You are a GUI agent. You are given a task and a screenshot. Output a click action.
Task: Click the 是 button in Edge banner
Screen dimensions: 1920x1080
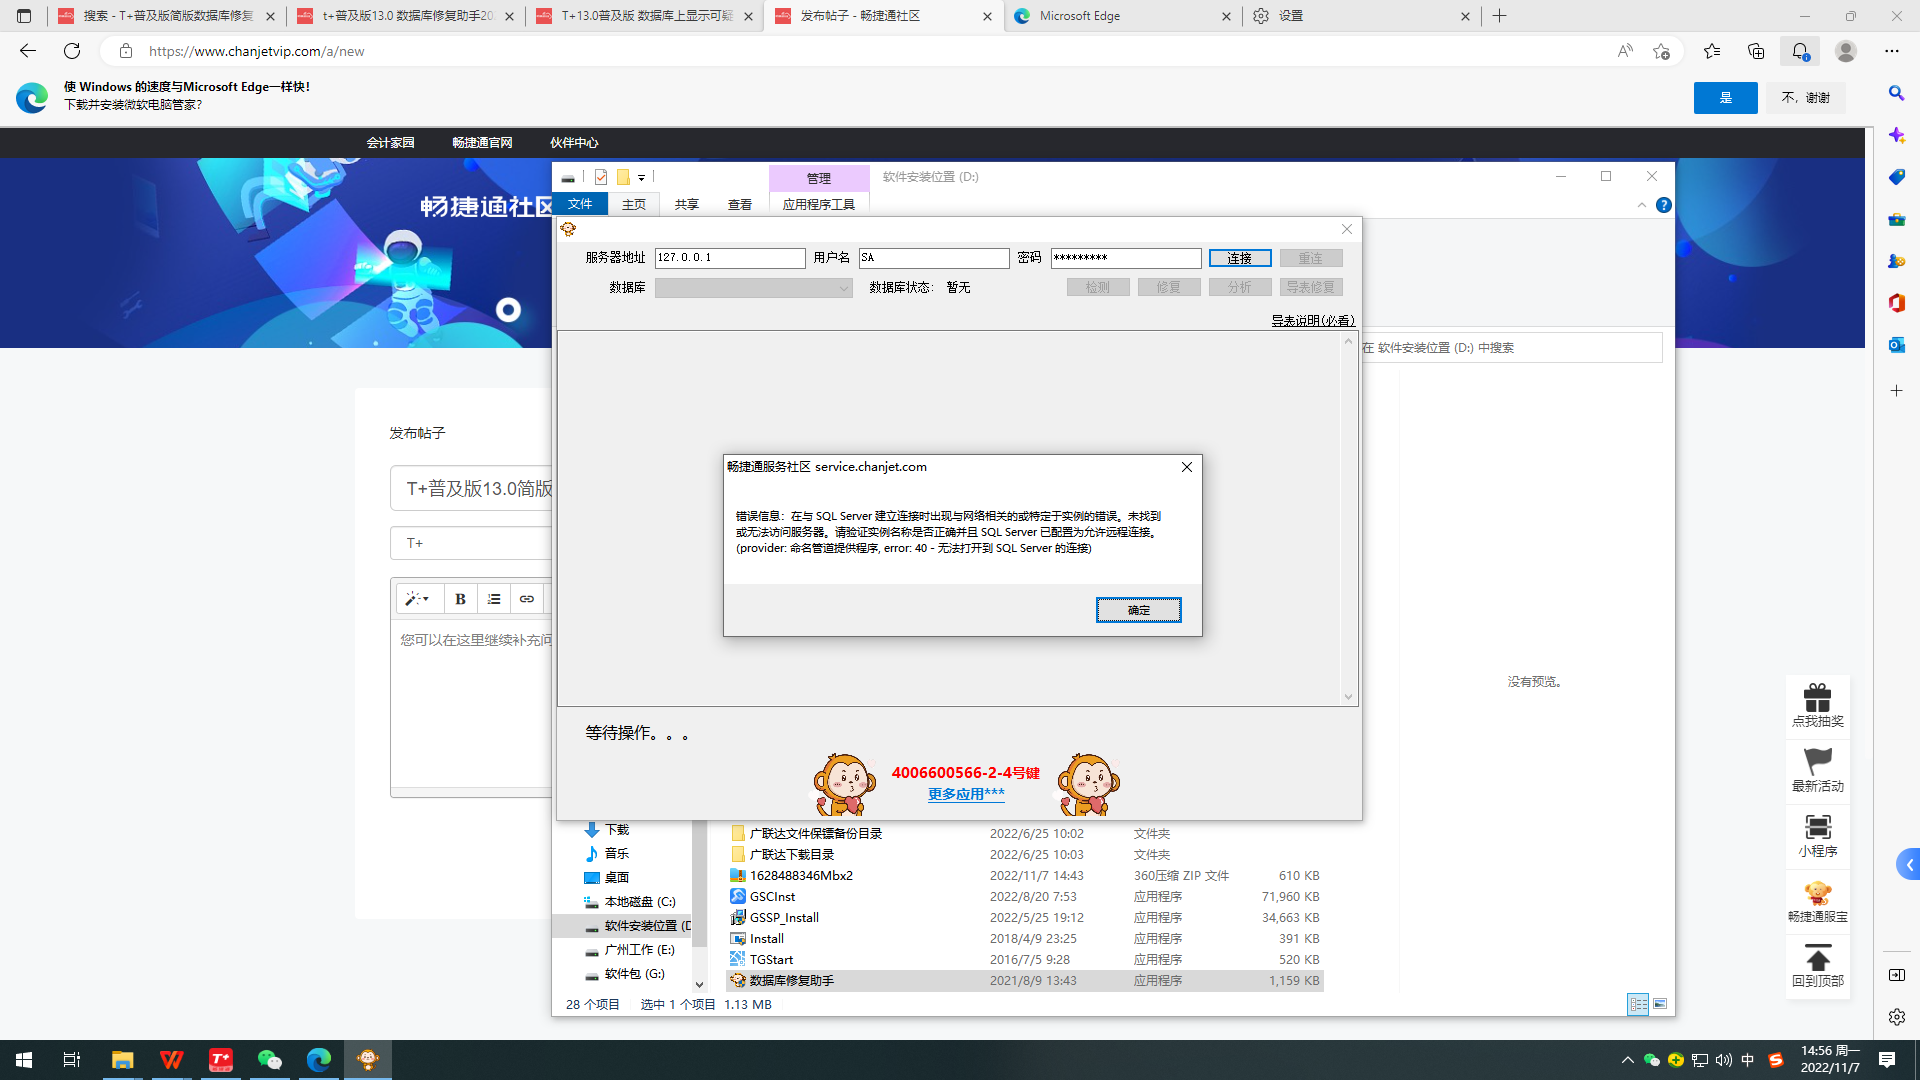1725,98
